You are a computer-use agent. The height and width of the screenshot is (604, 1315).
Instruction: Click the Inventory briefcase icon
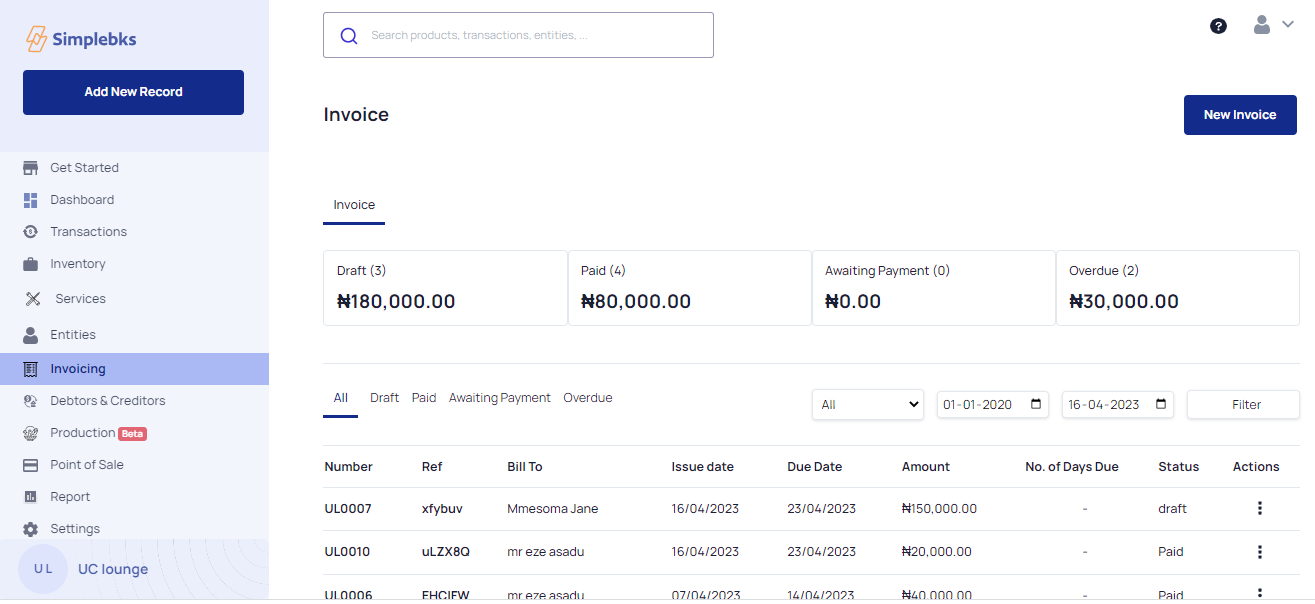pos(31,264)
